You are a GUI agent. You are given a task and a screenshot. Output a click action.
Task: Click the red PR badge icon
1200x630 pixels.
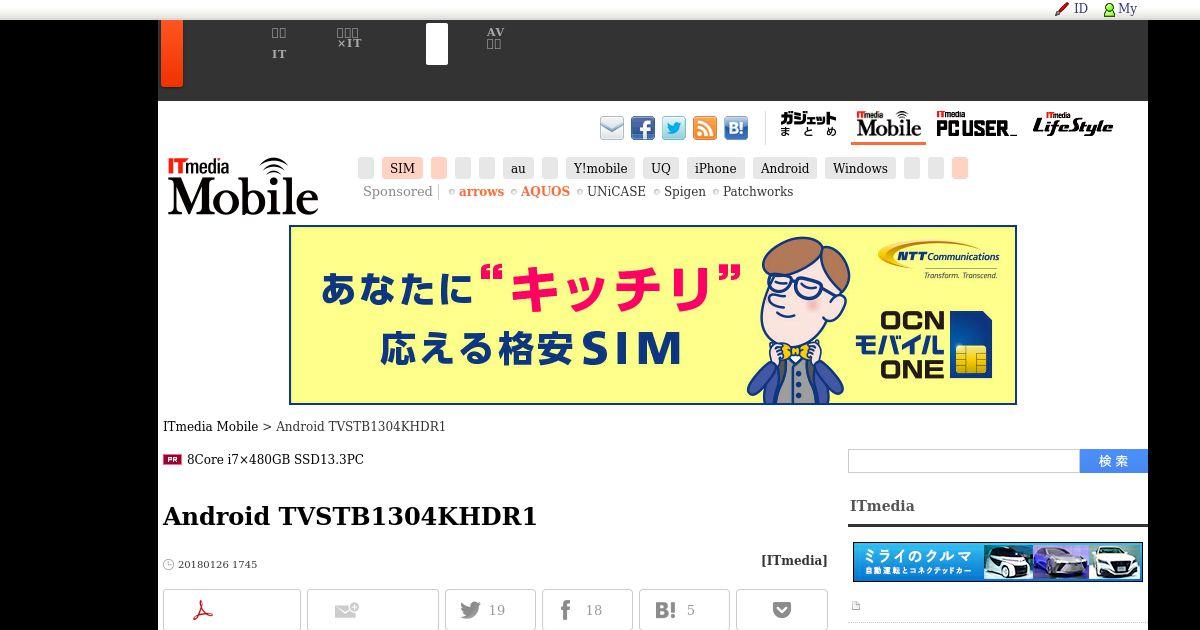pos(172,460)
